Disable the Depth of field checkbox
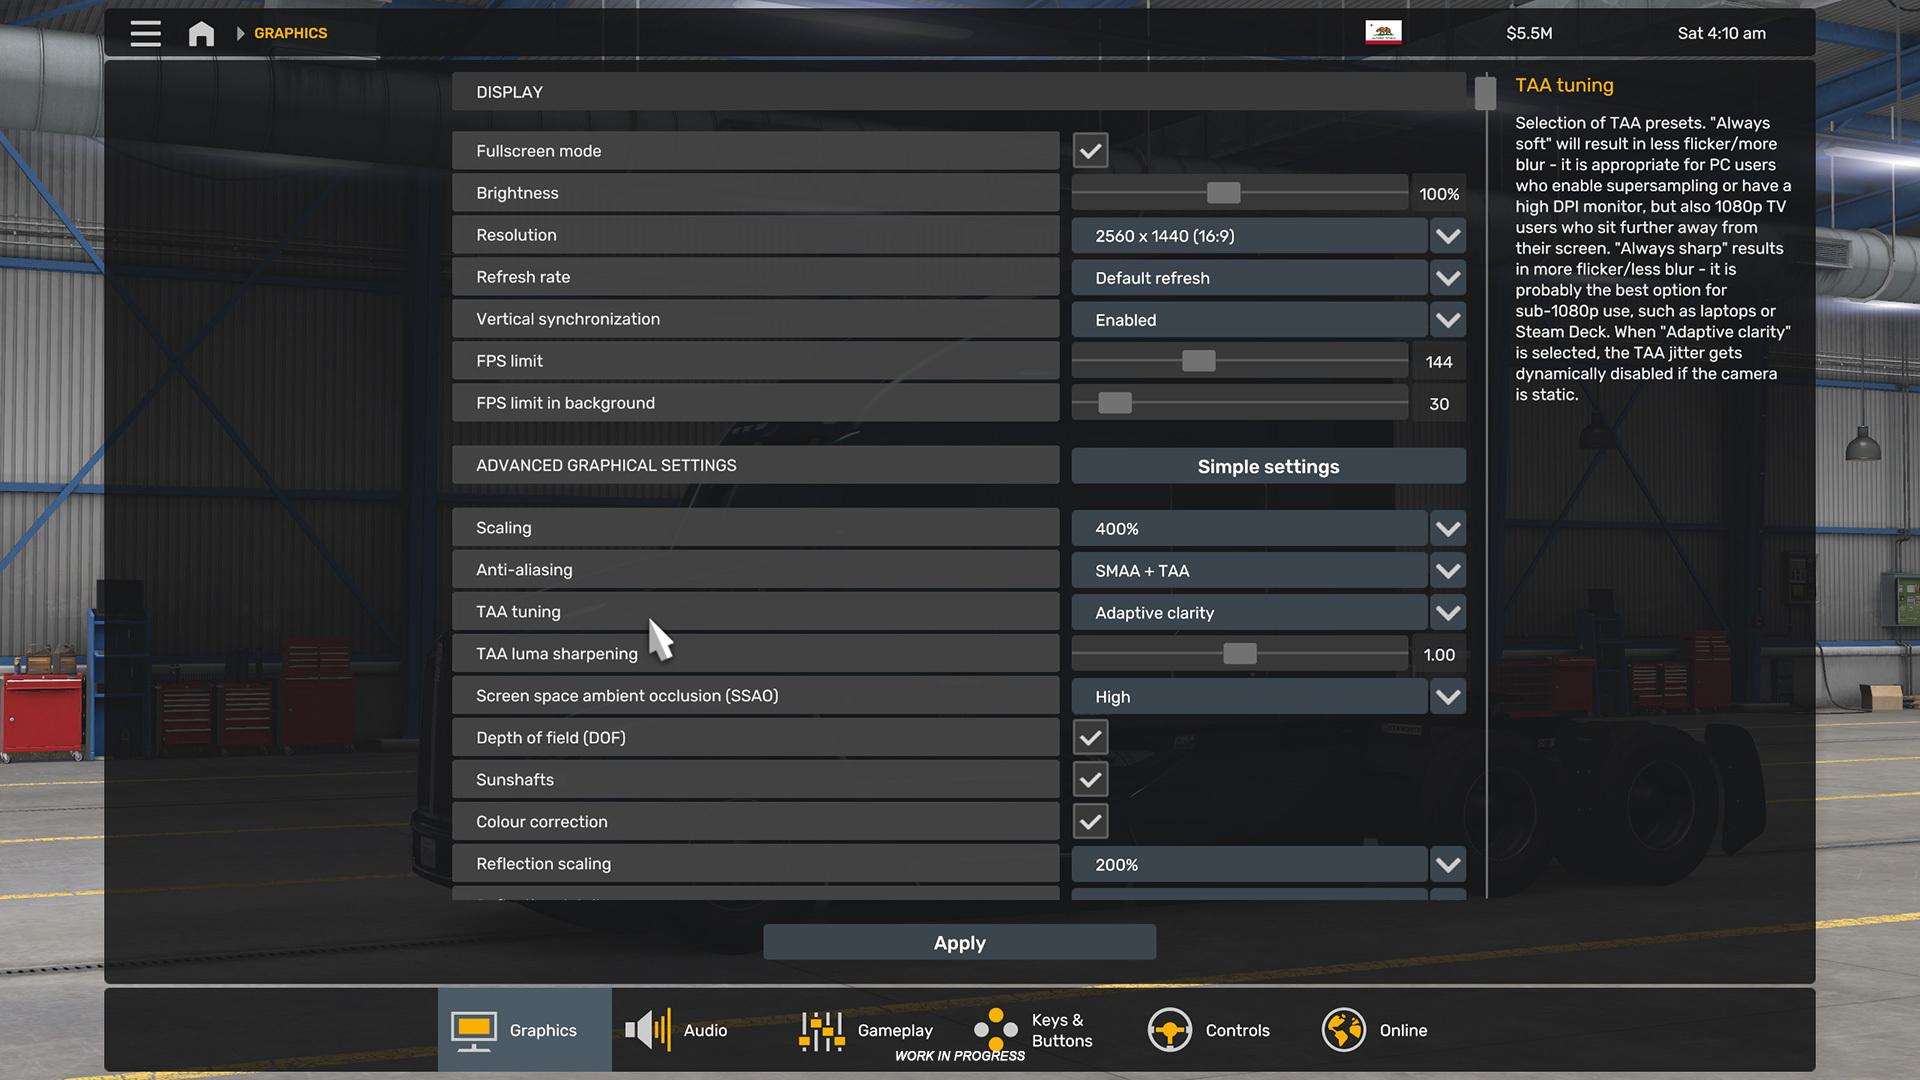 1090,738
